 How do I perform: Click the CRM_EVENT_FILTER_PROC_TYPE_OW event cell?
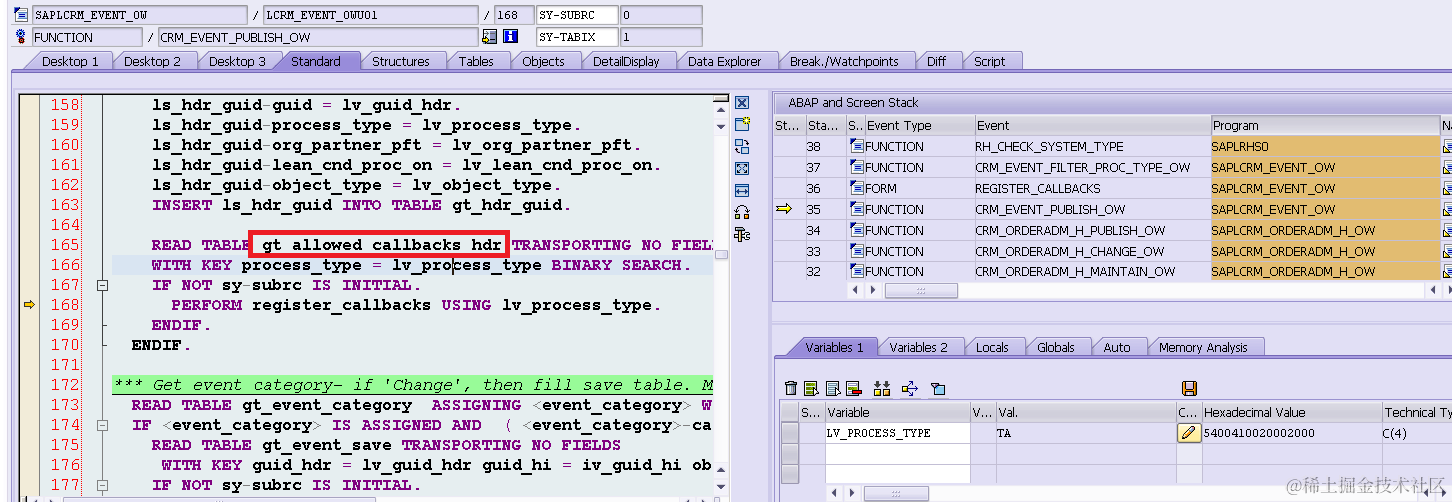(x=1092, y=167)
